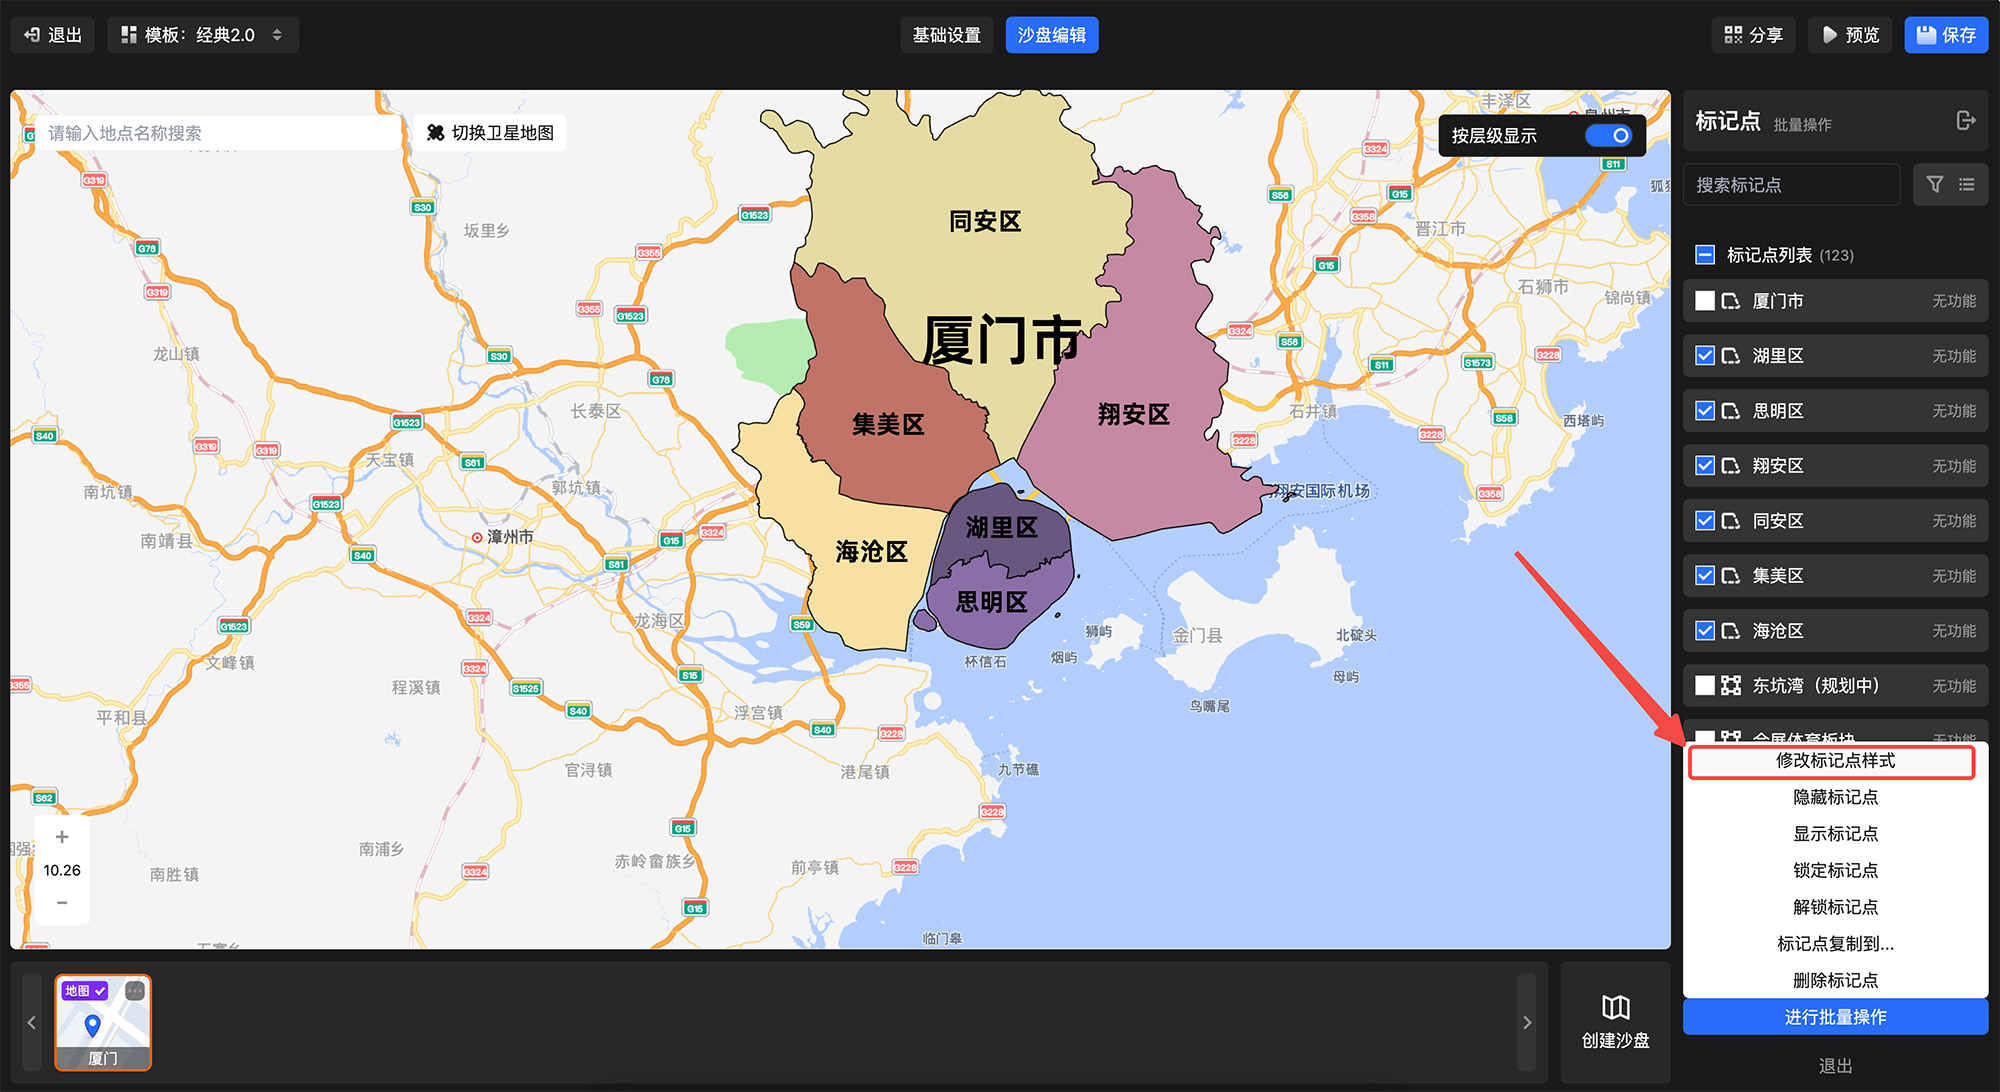
Task: Click the 保存 save button
Action: point(1945,35)
